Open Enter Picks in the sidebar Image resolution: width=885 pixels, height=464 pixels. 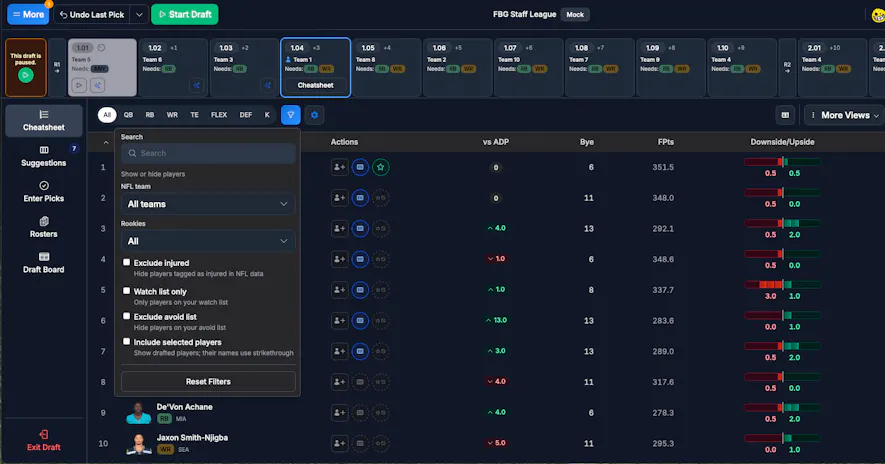pos(43,192)
